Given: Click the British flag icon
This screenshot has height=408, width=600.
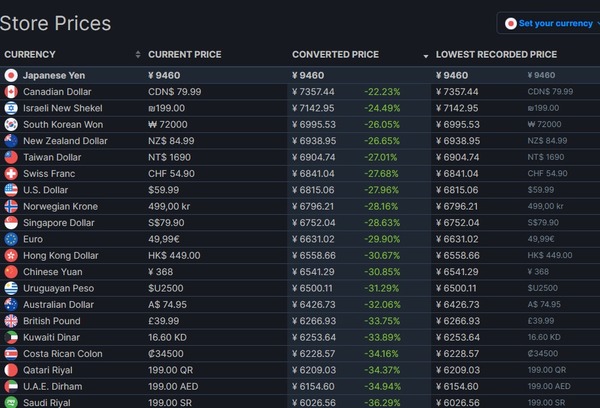Looking at the screenshot, I should point(11,321).
